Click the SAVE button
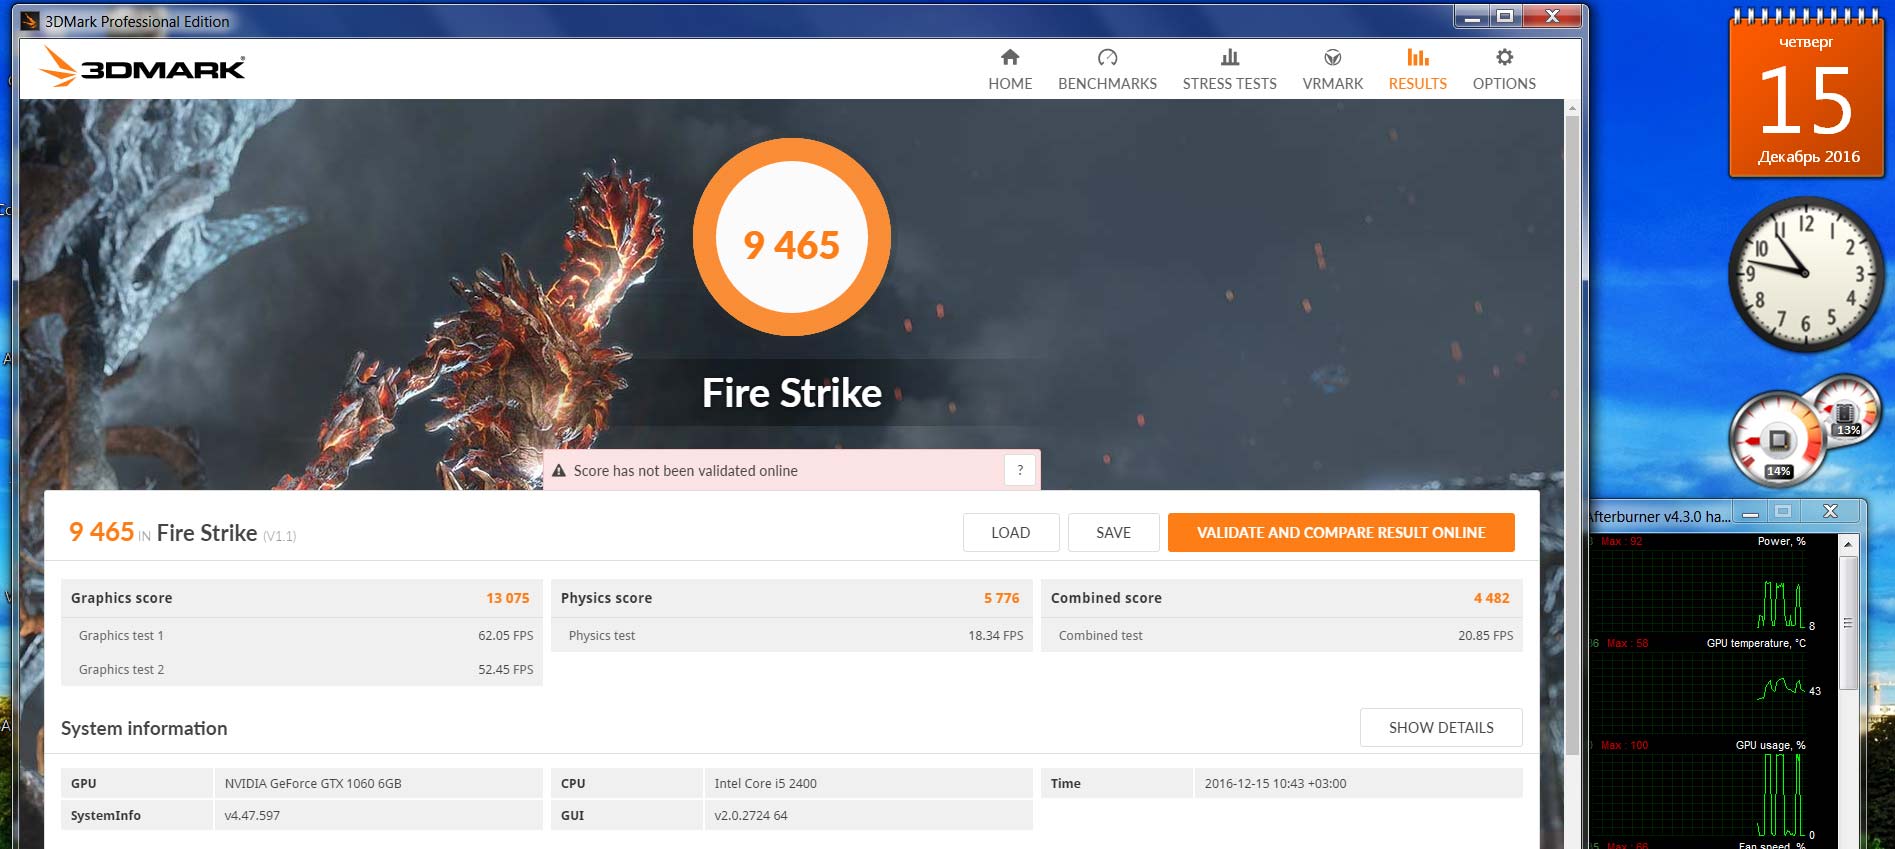This screenshot has height=849, width=1895. tap(1114, 533)
